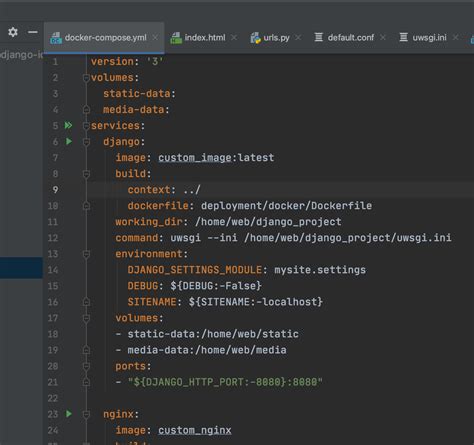Open custom_image link on line 7
The height and width of the screenshot is (445, 474).
[x=195, y=158]
